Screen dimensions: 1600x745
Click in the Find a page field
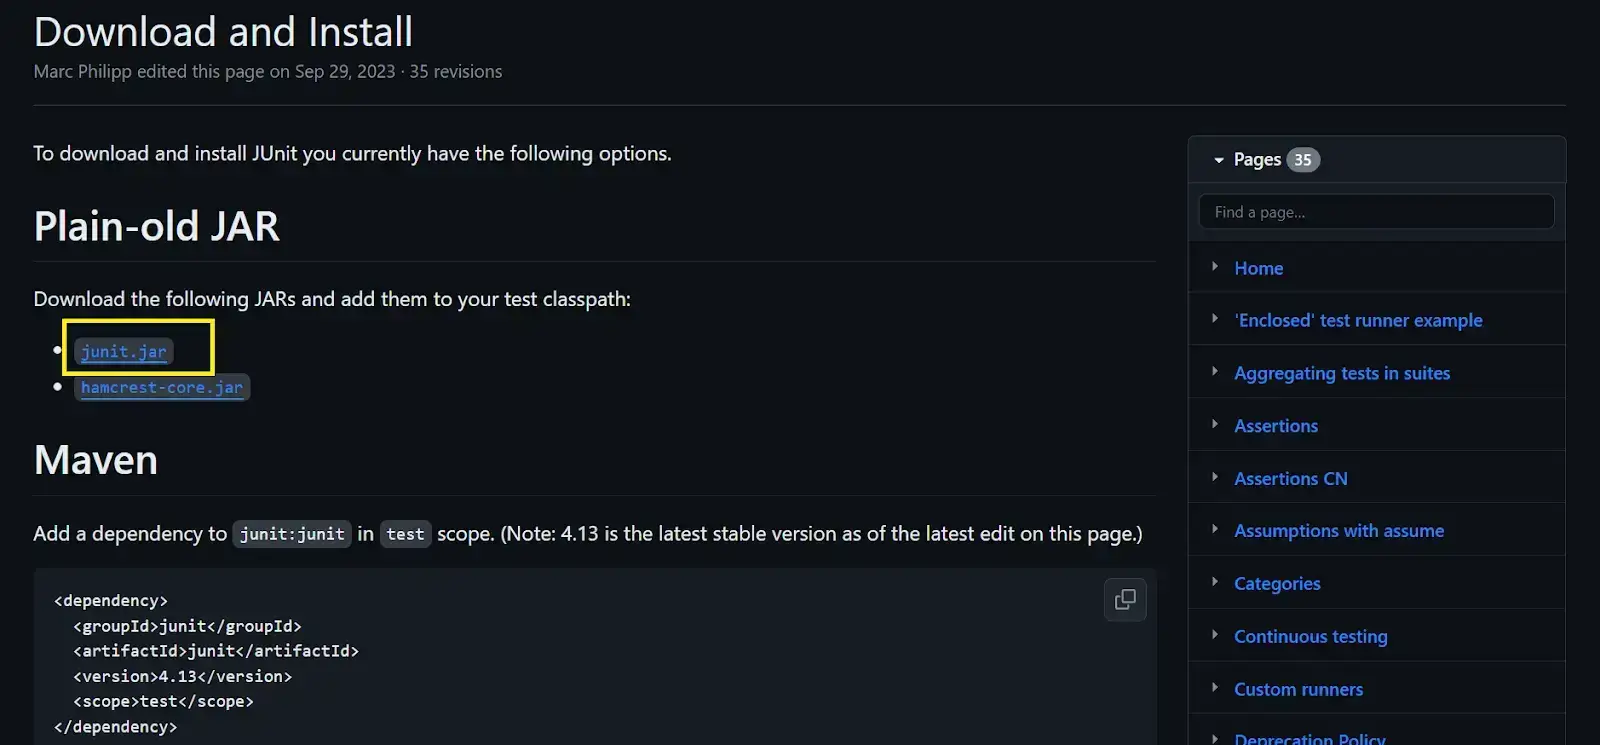pyautogui.click(x=1376, y=212)
